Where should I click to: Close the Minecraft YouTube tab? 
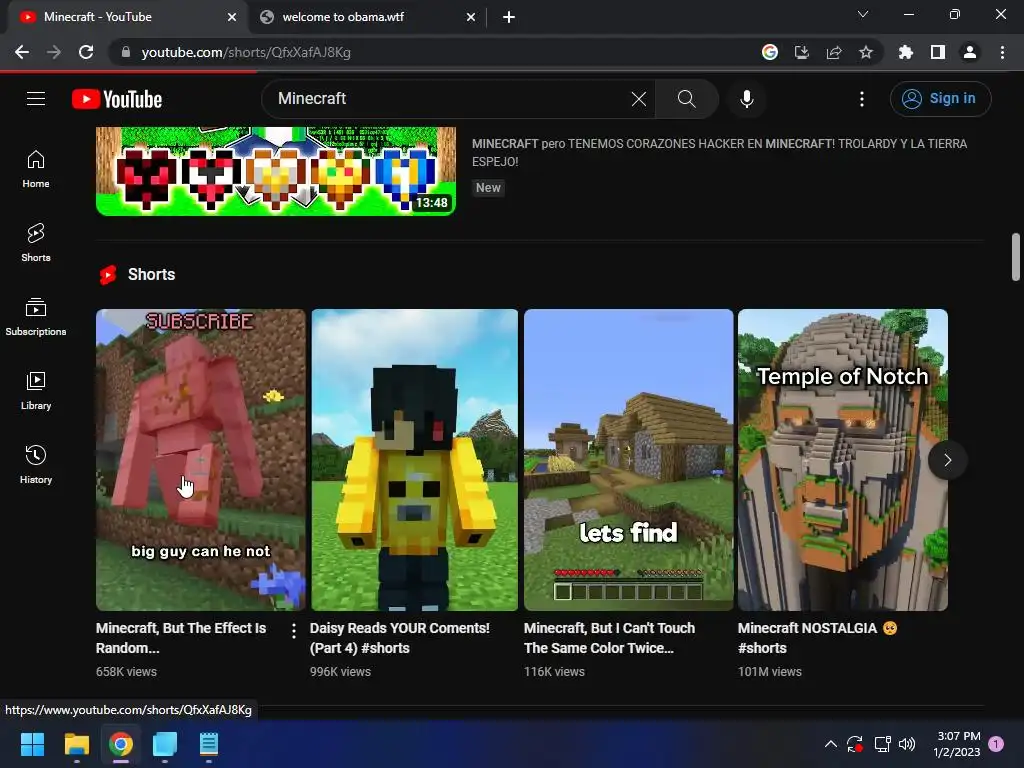[x=232, y=17]
